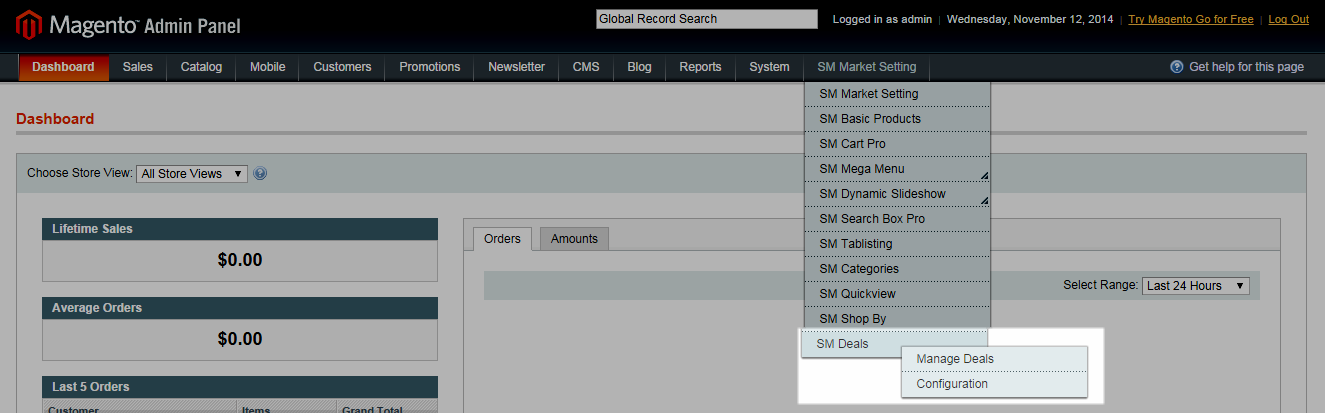Select SM Quickview menu entry
1325x413 pixels.
pos(897,294)
